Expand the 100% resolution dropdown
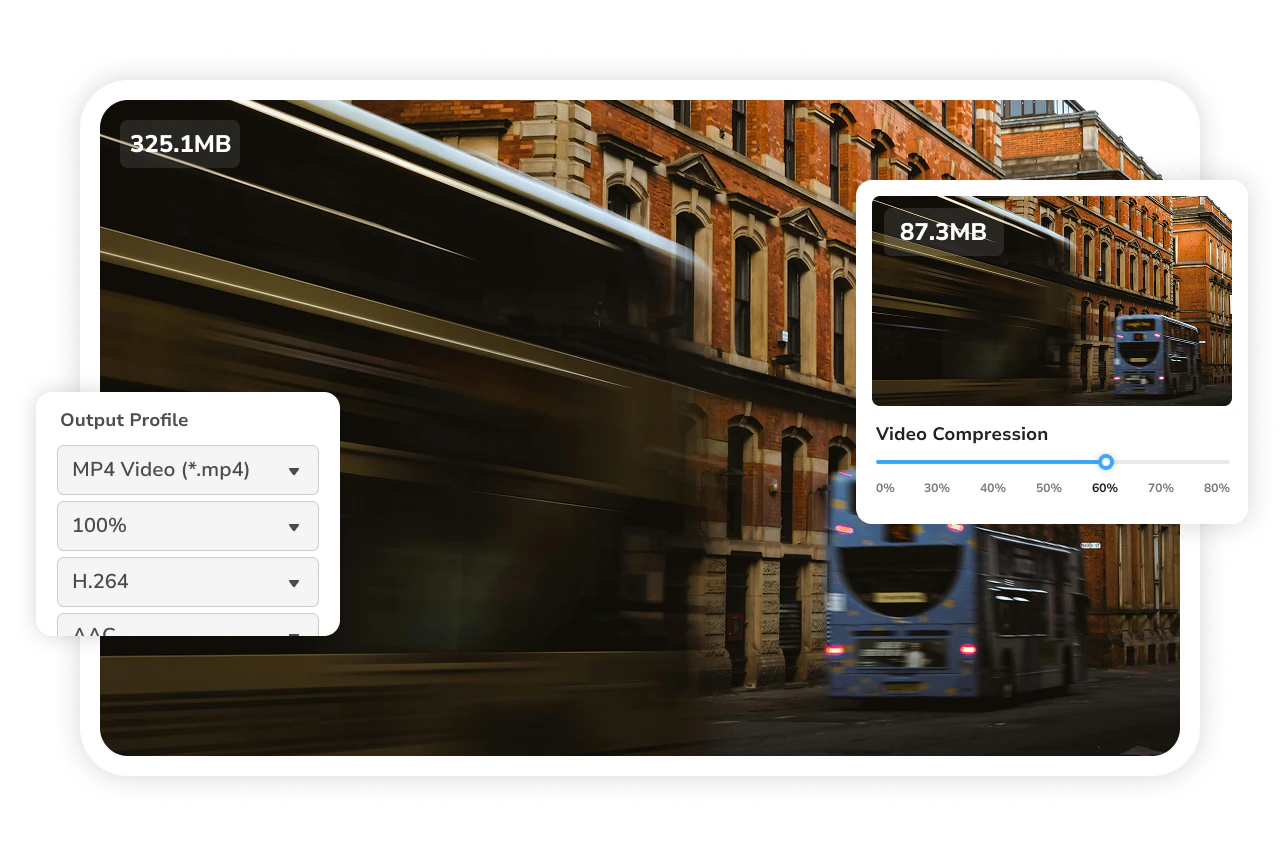Image resolution: width=1280 pixels, height=856 pixels. click(x=188, y=525)
